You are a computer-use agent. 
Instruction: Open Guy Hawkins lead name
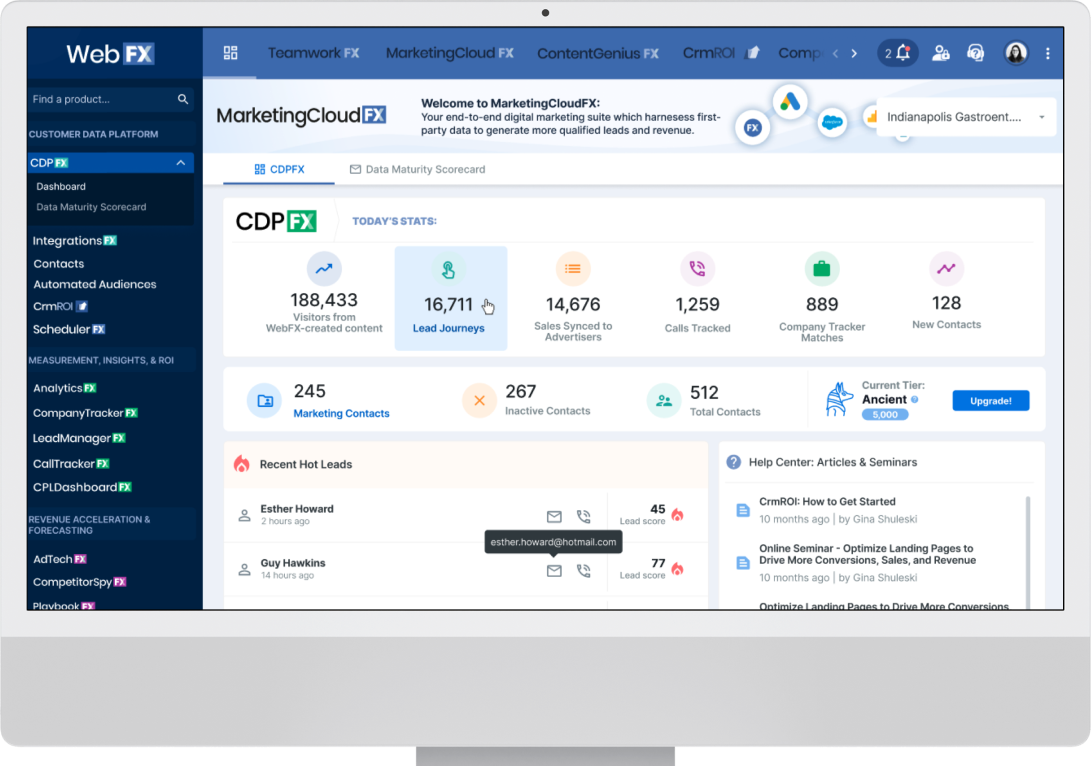coord(293,563)
